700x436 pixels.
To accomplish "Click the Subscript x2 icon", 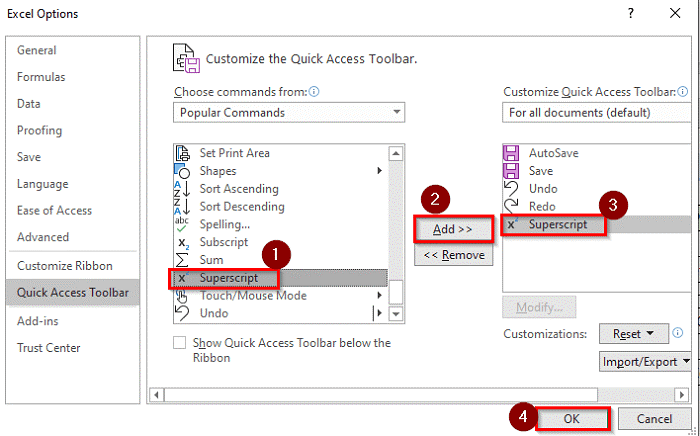I will [x=183, y=243].
